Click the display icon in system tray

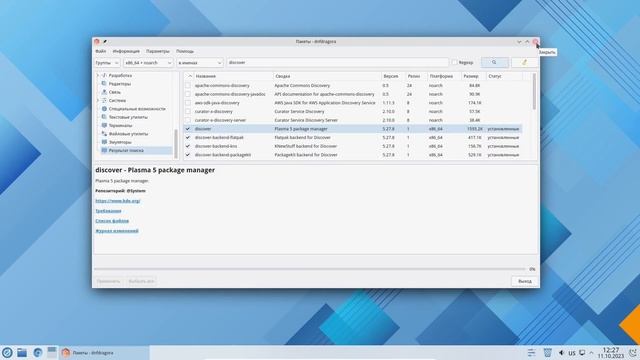click(x=582, y=353)
